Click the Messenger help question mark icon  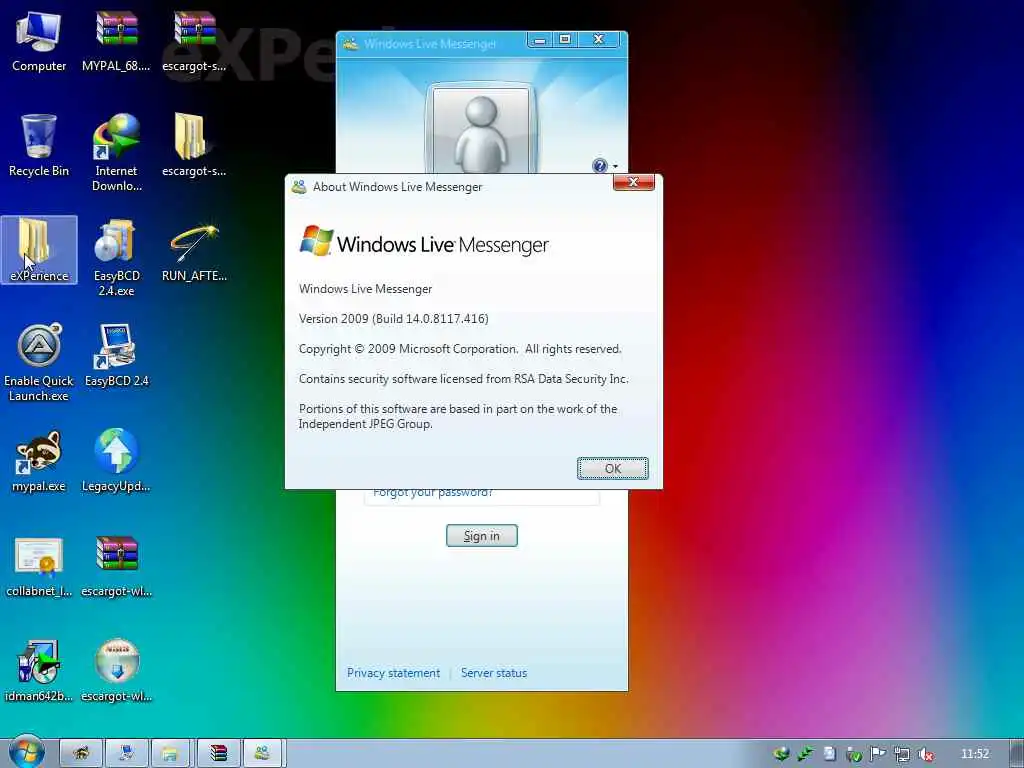click(x=600, y=166)
